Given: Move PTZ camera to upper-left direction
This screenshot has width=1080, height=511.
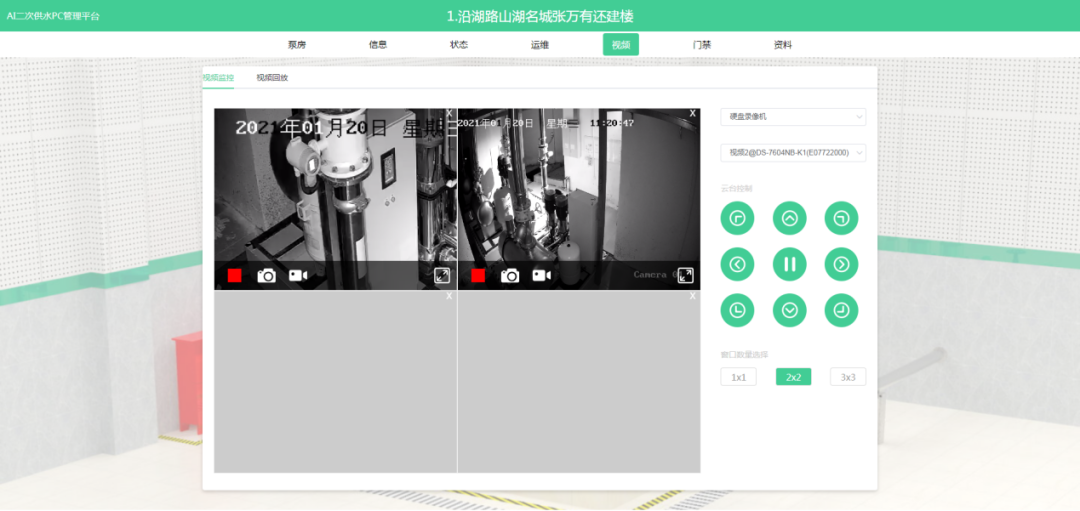Looking at the screenshot, I should point(737,218).
